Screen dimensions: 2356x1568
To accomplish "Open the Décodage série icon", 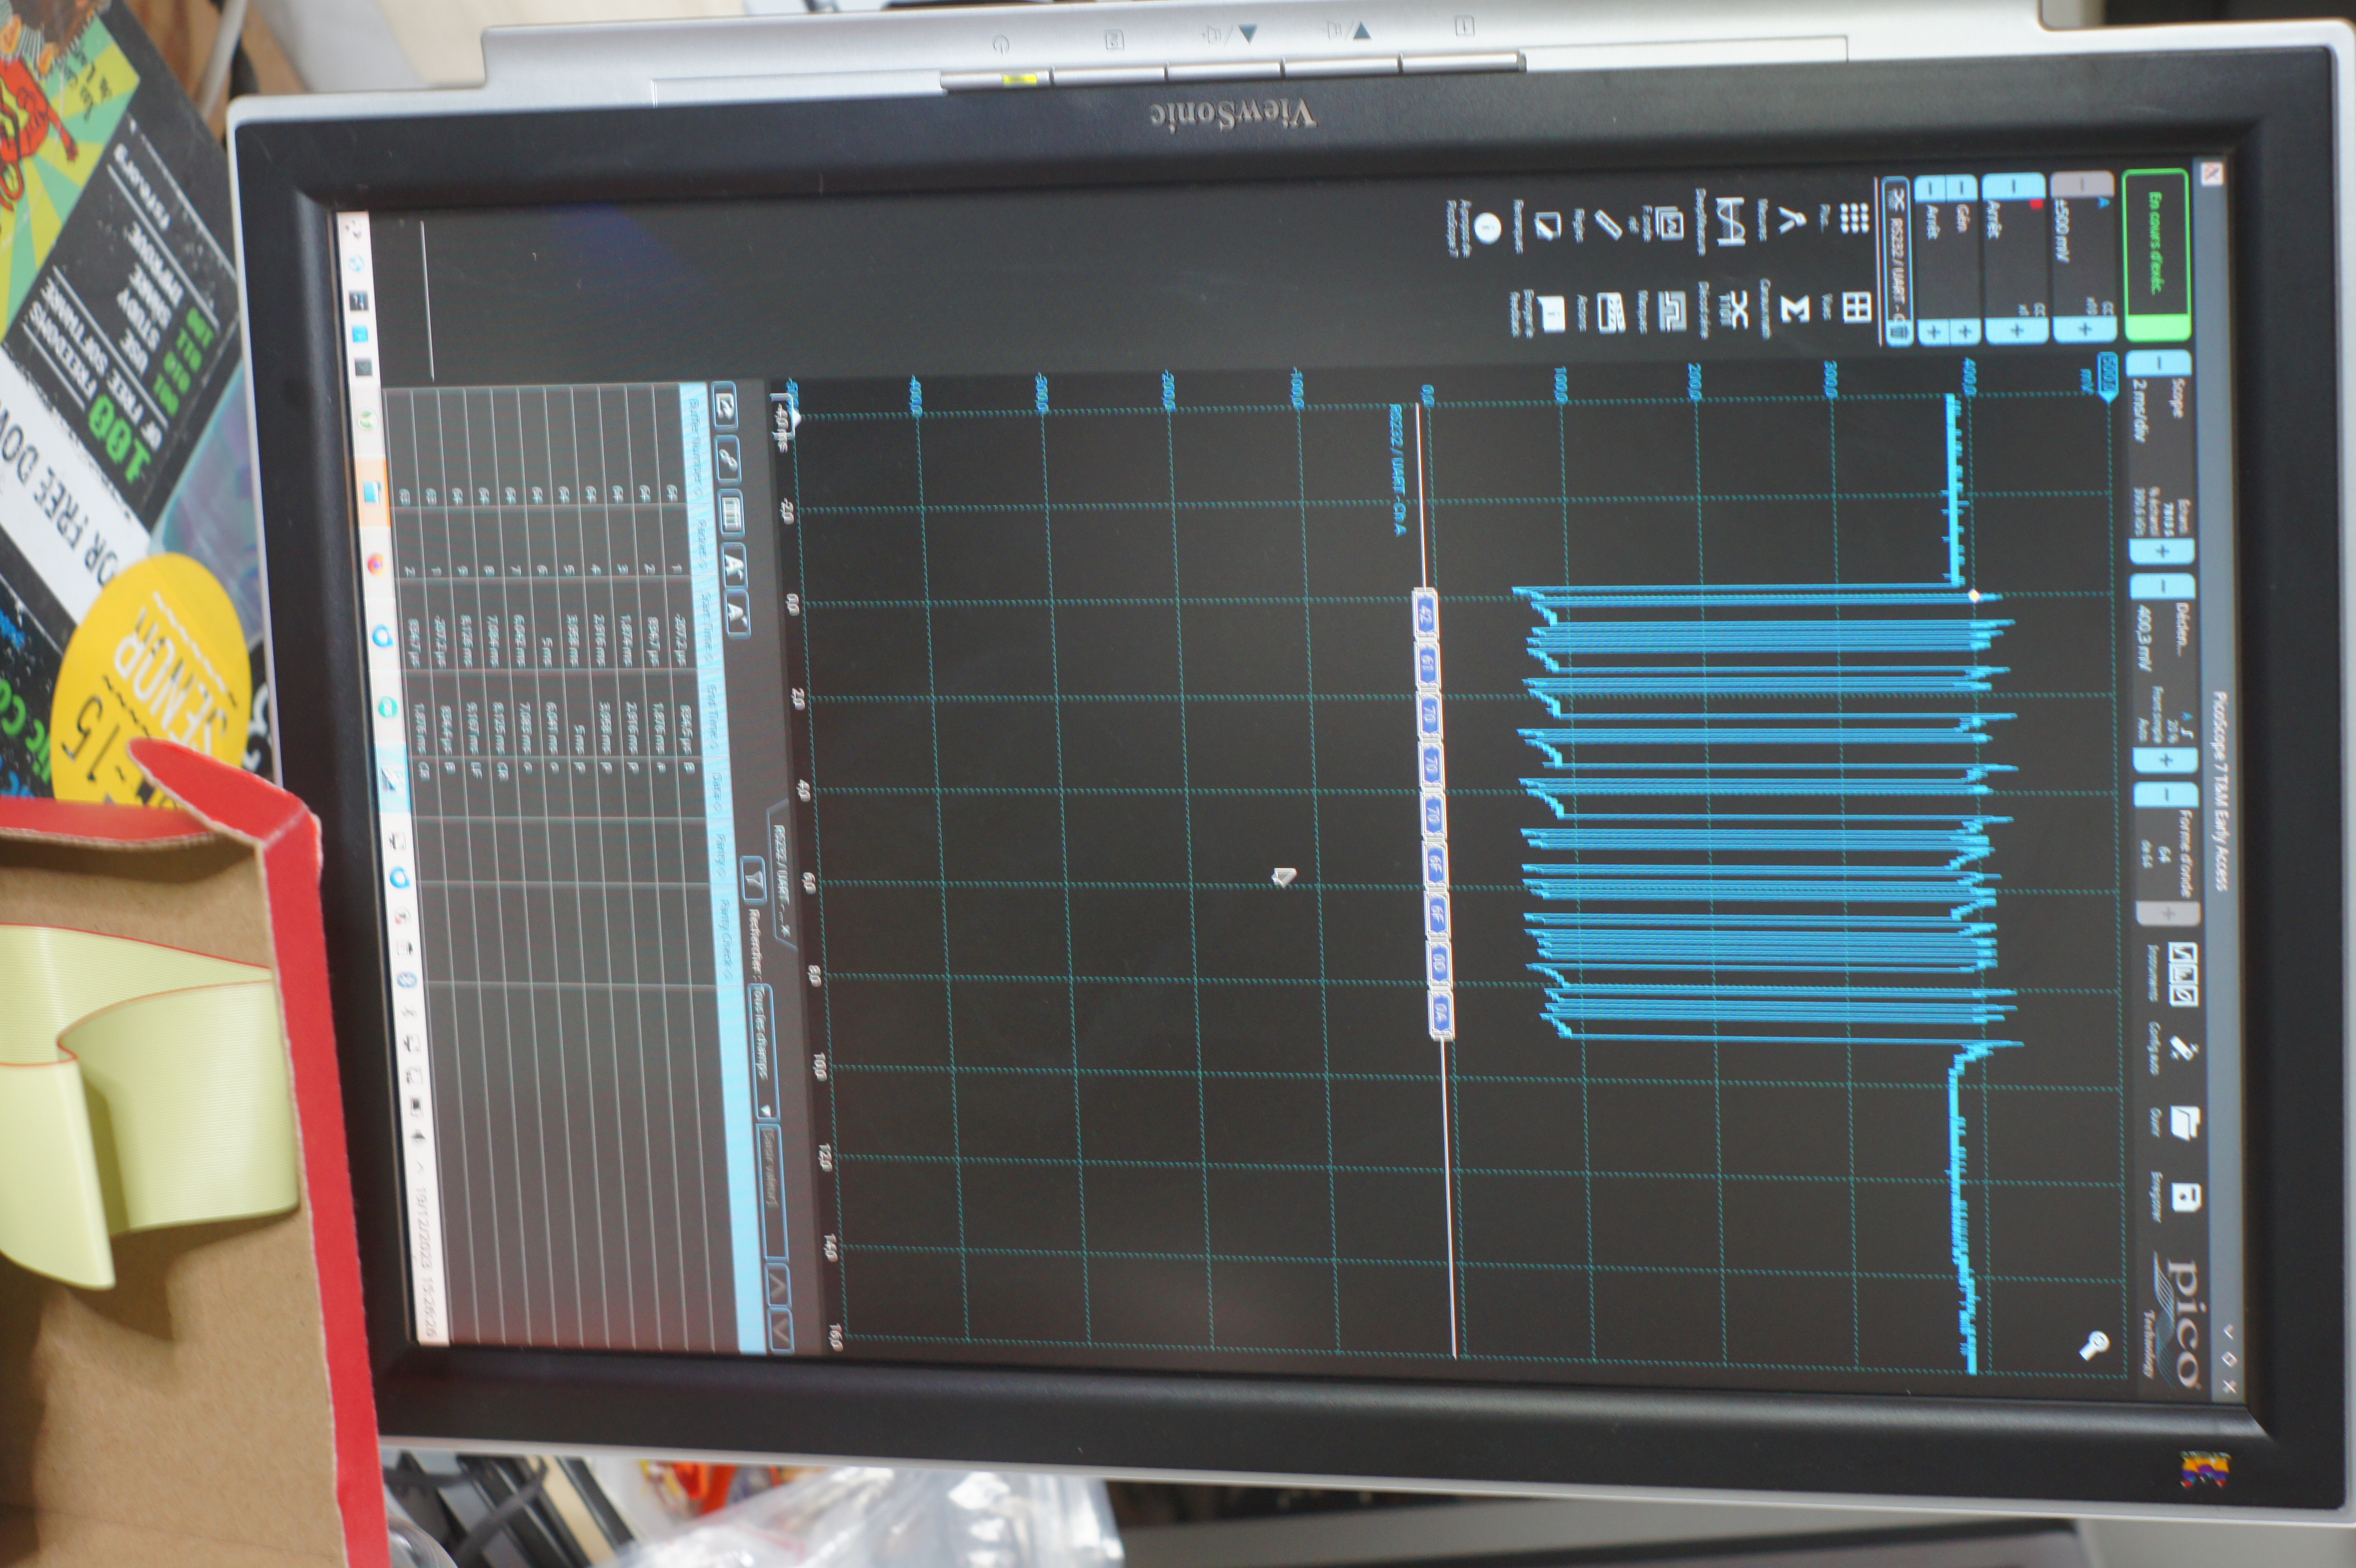I will click(x=1735, y=311).
